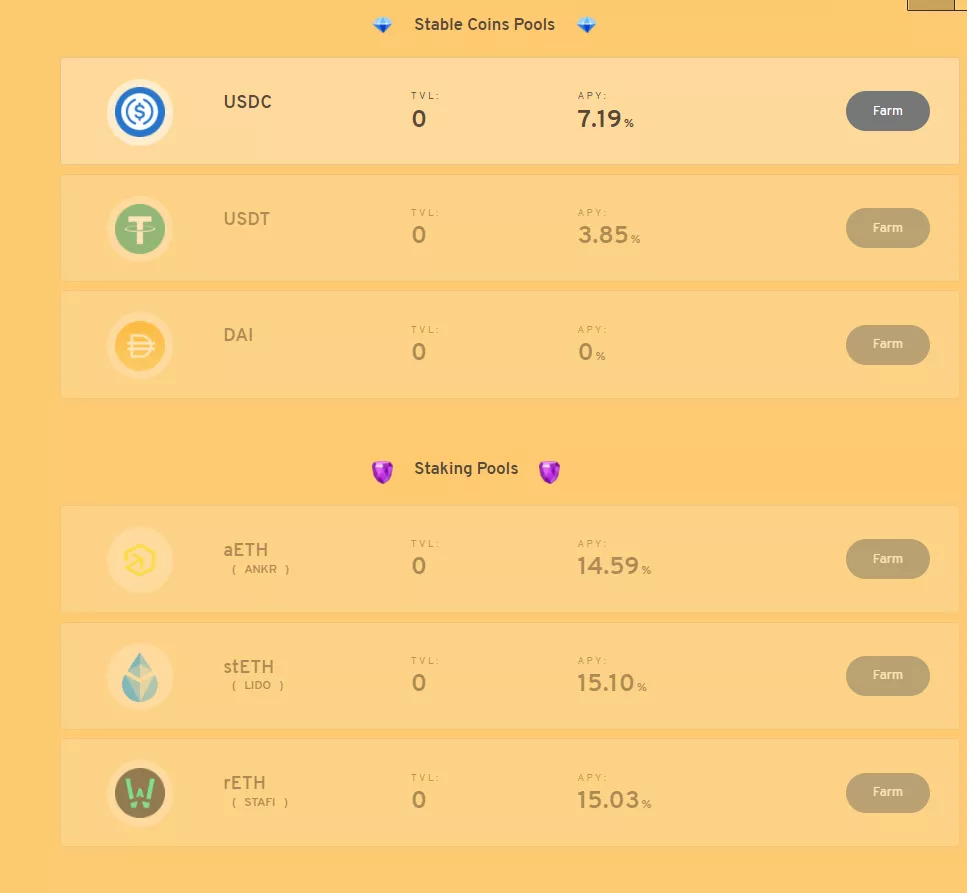Screen dimensions: 967x893
Task: Click the purple gem left of Staking Pools
Action: coord(382,471)
